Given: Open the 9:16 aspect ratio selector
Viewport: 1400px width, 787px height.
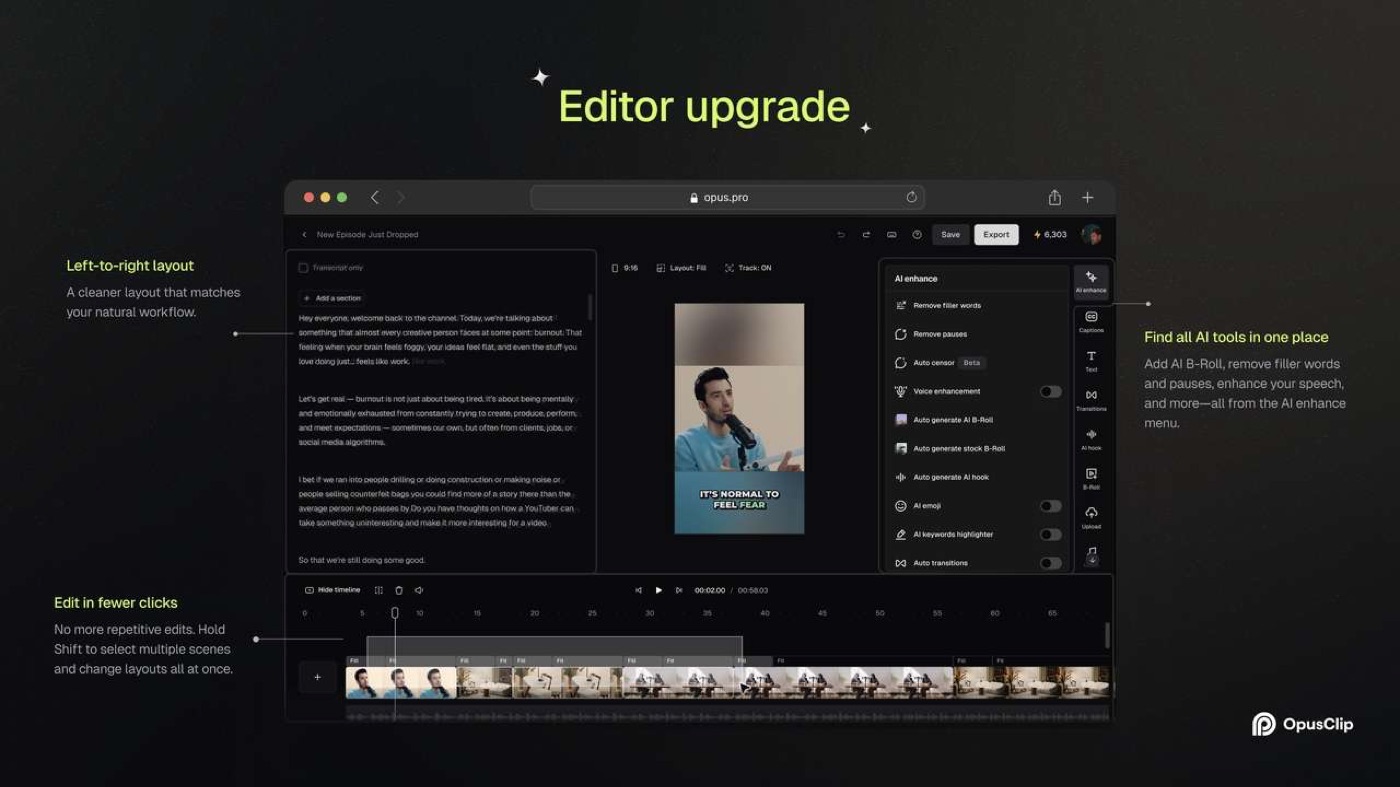Looking at the screenshot, I should 625,268.
